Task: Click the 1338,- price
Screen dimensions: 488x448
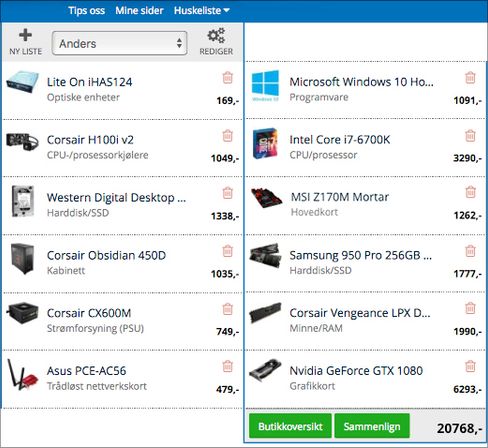Action: pyautogui.click(x=225, y=216)
